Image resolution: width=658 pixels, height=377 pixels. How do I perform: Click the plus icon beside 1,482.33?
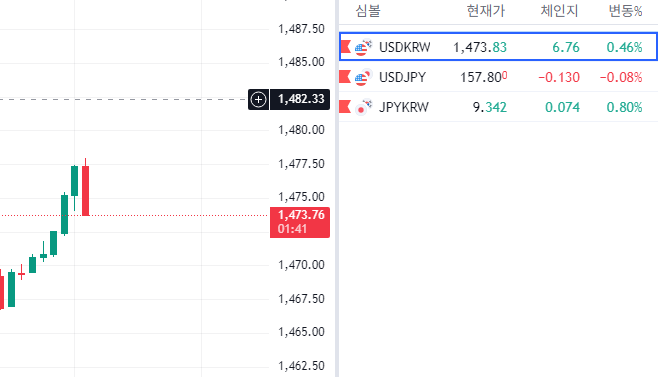pos(258,99)
